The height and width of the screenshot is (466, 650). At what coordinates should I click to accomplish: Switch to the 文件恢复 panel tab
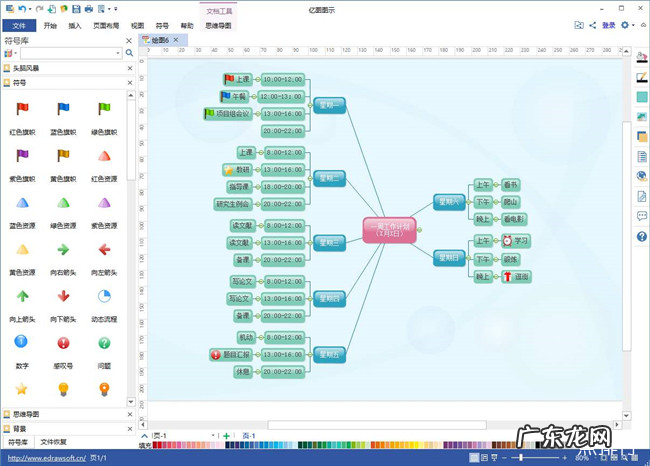pyautogui.click(x=53, y=441)
